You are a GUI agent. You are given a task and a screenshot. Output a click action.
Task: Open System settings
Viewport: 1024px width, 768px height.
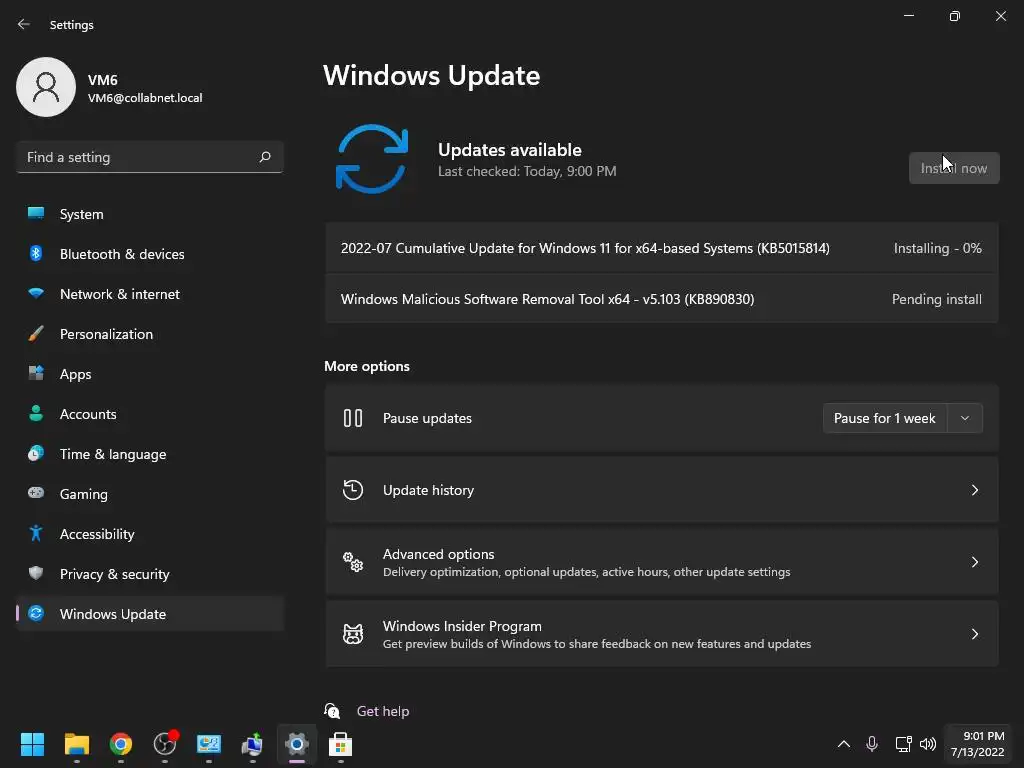[150, 214]
